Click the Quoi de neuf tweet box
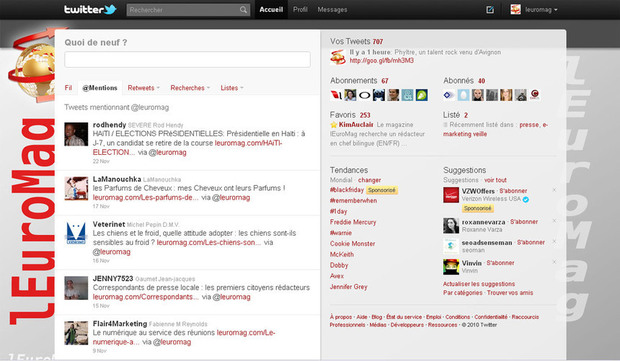620x361 pixels. 187,60
